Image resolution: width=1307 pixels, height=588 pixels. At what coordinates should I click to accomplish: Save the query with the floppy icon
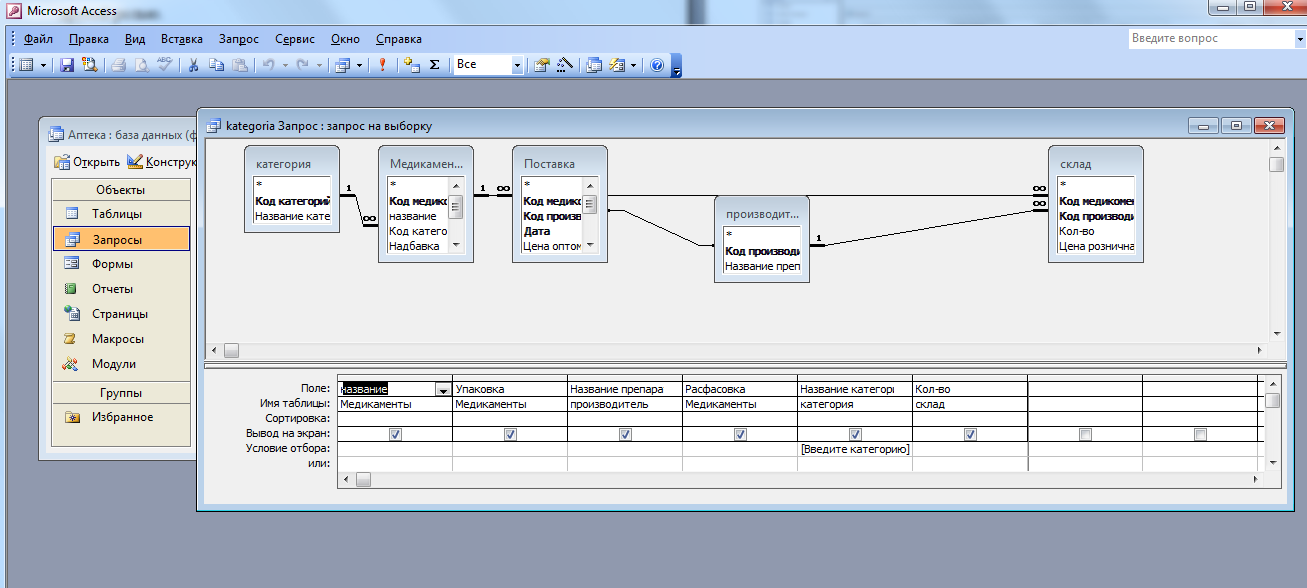pos(67,64)
